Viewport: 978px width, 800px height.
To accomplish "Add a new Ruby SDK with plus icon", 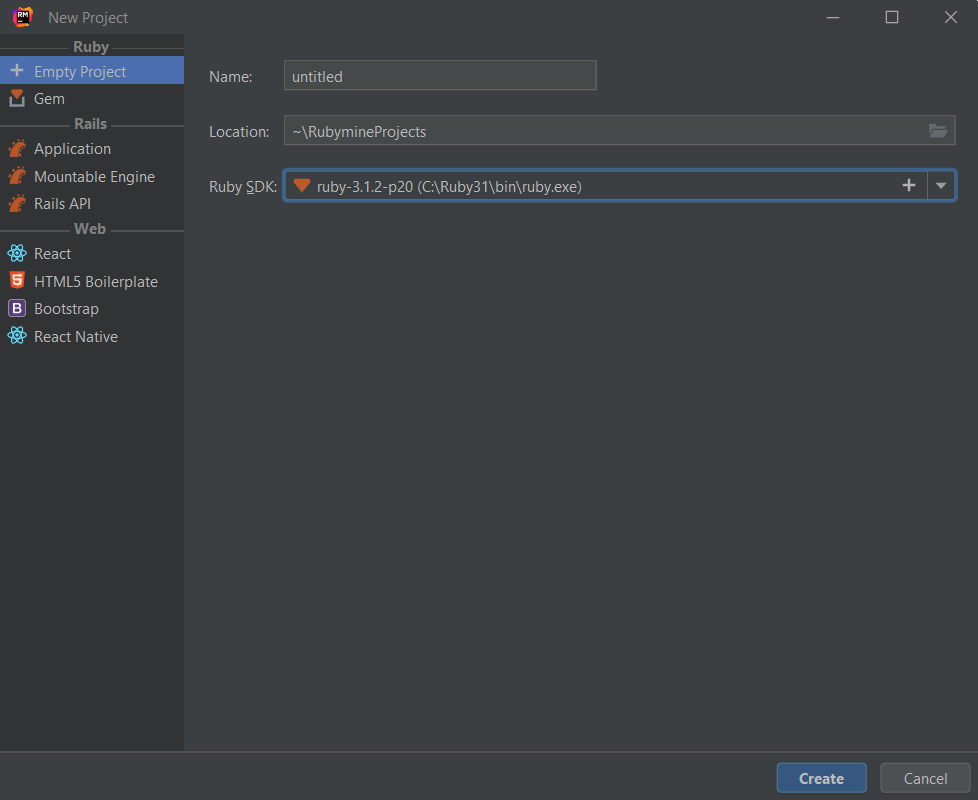I will [909, 185].
